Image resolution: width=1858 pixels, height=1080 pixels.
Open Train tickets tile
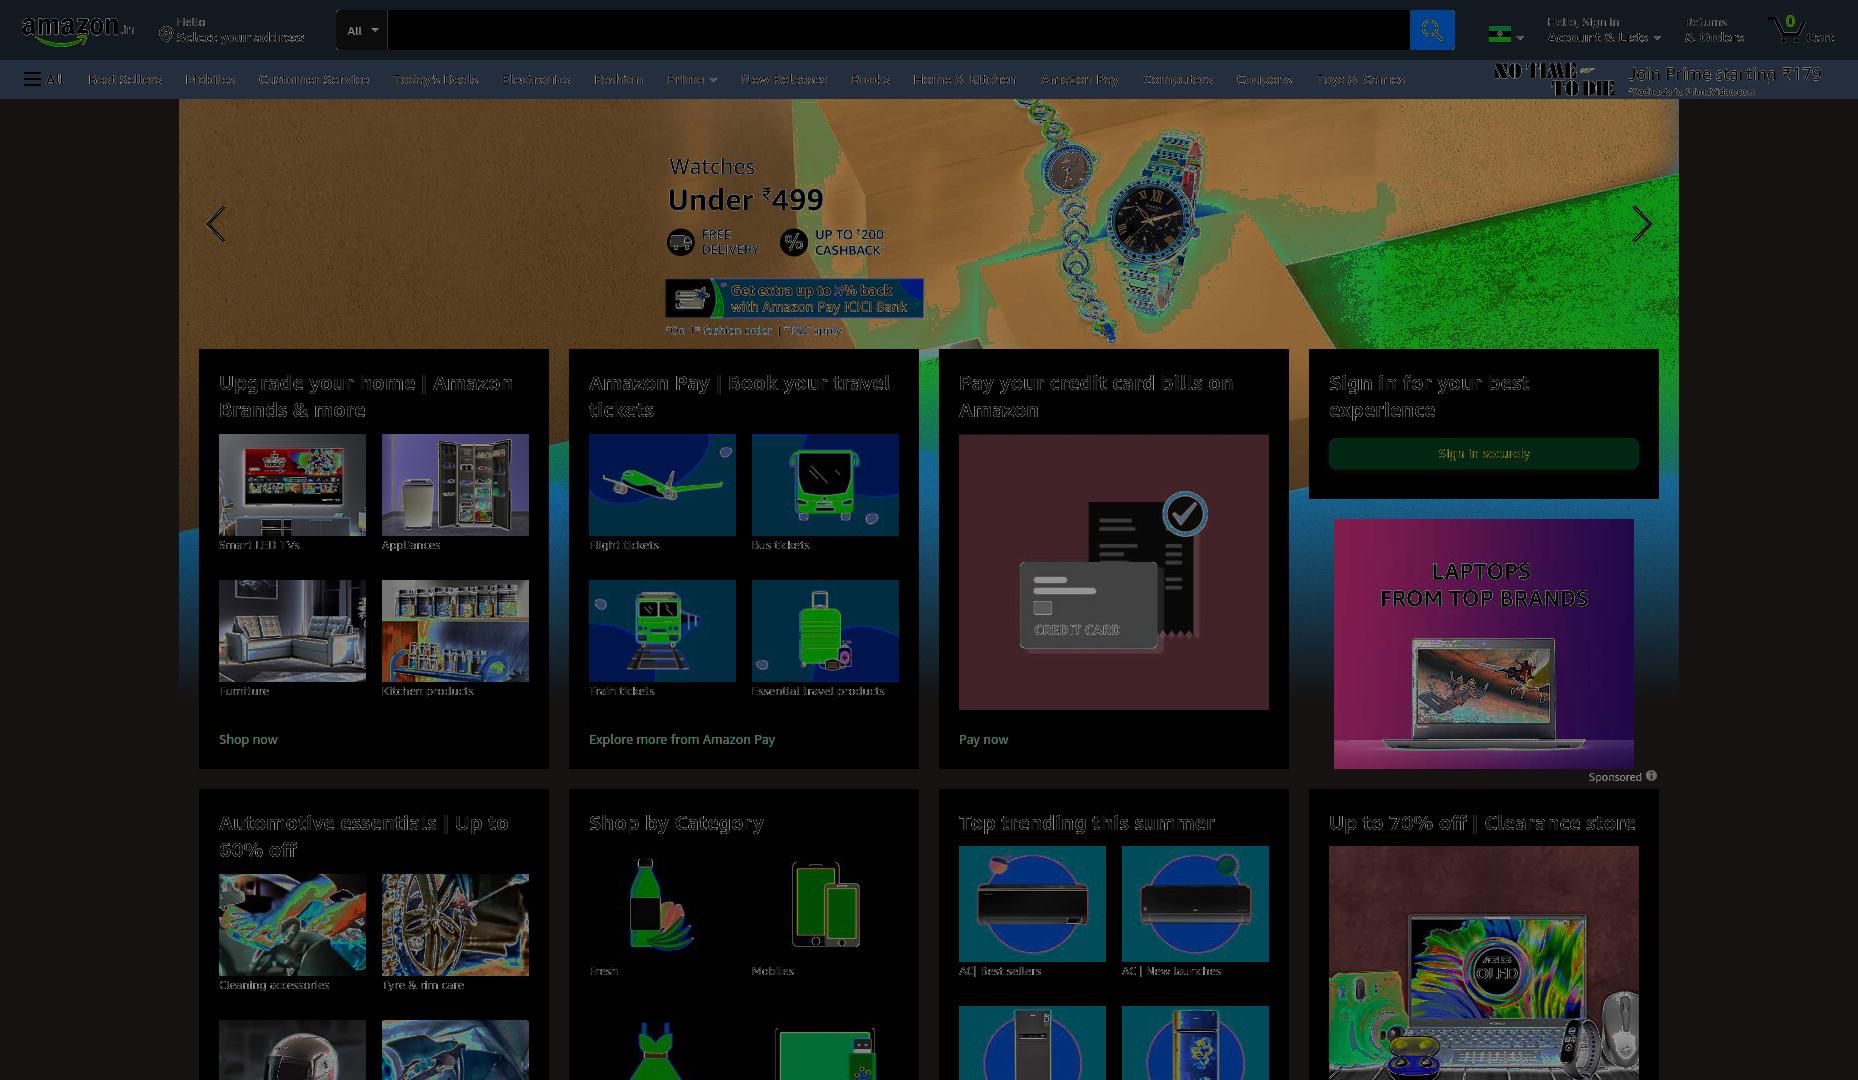(x=662, y=631)
